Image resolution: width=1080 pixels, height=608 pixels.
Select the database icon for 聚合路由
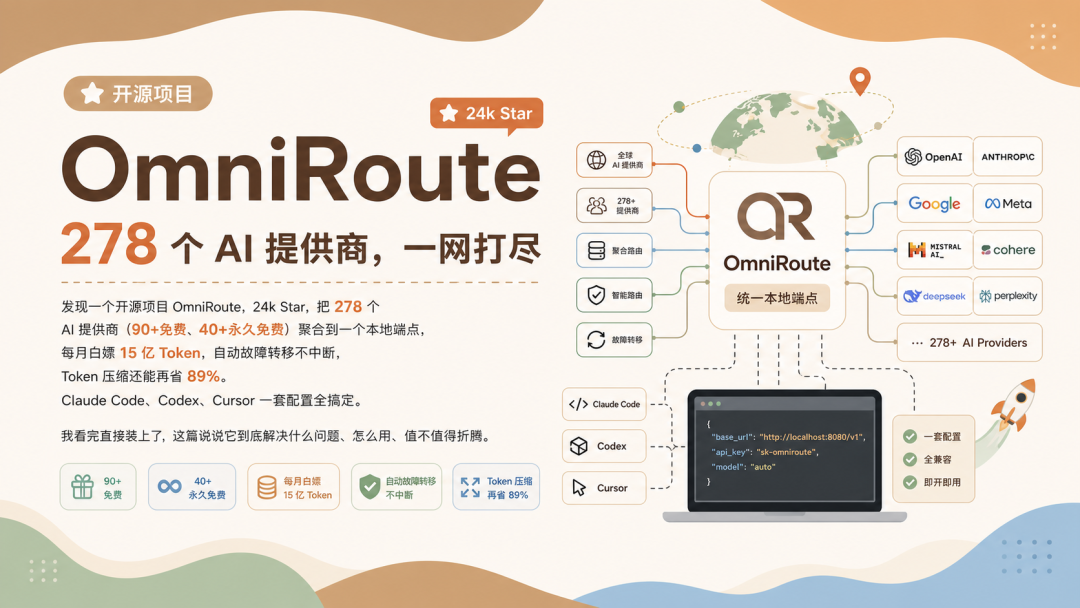[596, 251]
